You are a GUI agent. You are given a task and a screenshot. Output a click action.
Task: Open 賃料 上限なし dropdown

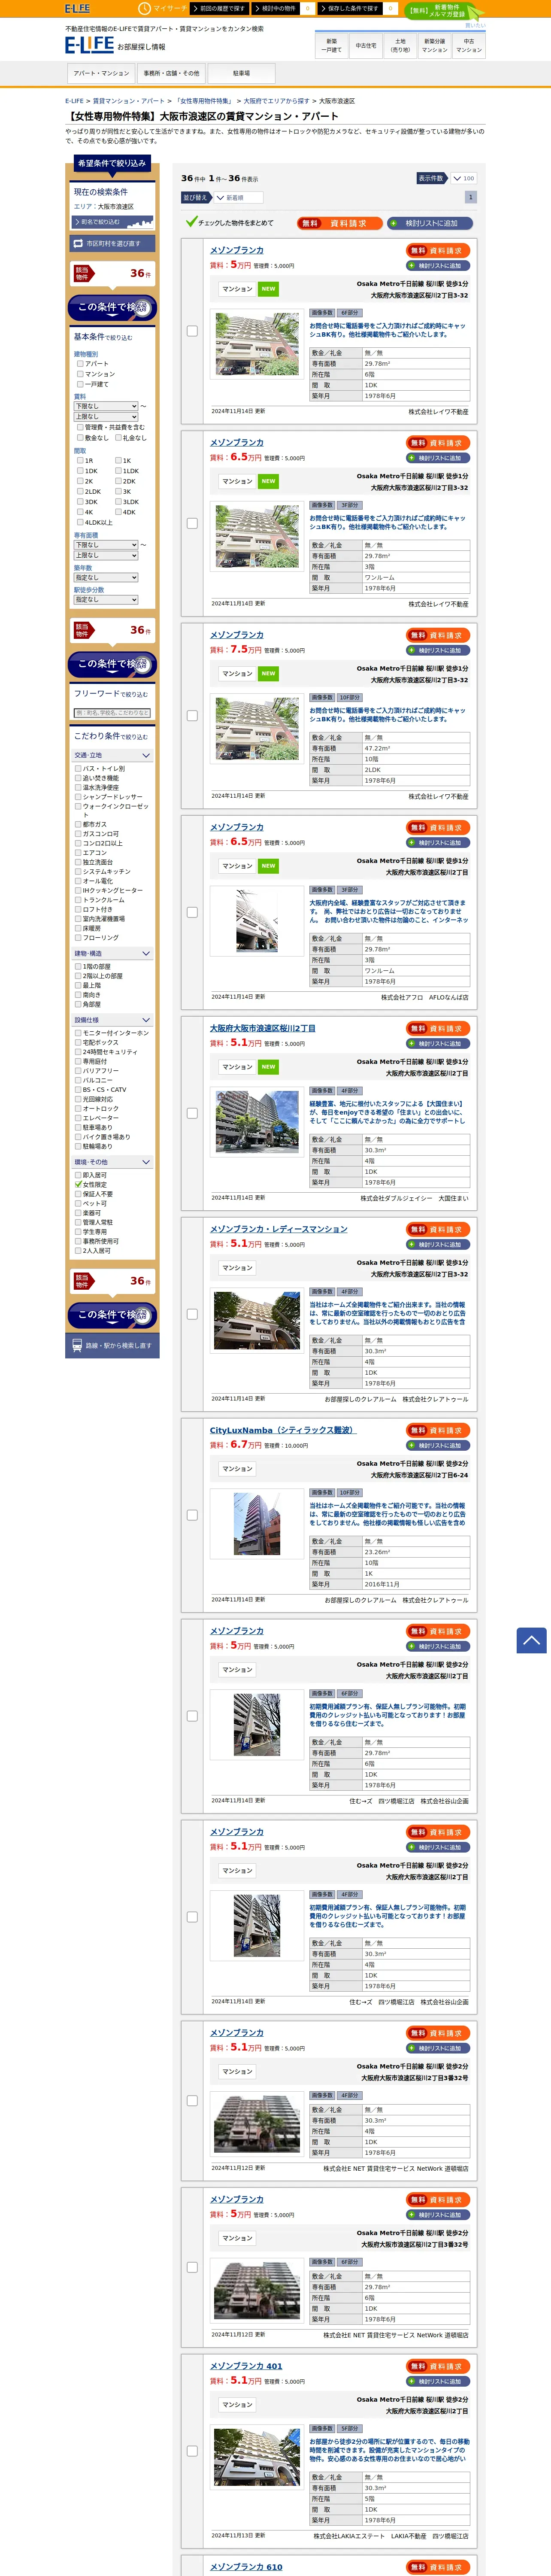tap(105, 416)
